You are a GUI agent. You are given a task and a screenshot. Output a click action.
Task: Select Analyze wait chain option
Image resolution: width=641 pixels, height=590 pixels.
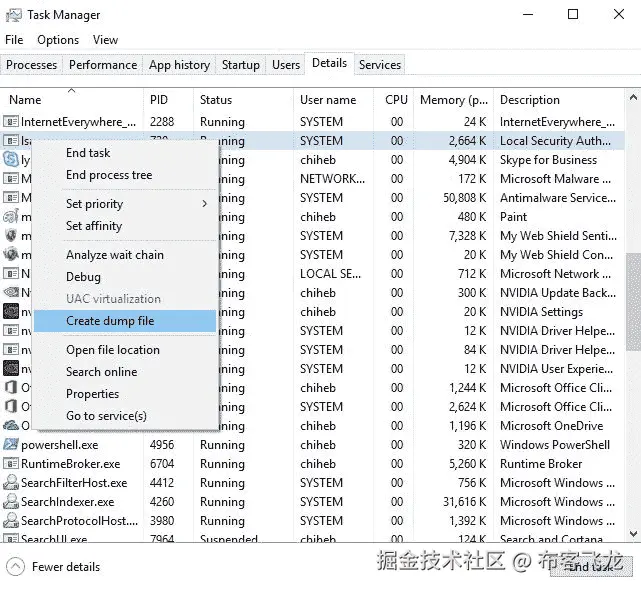pyautogui.click(x=115, y=255)
